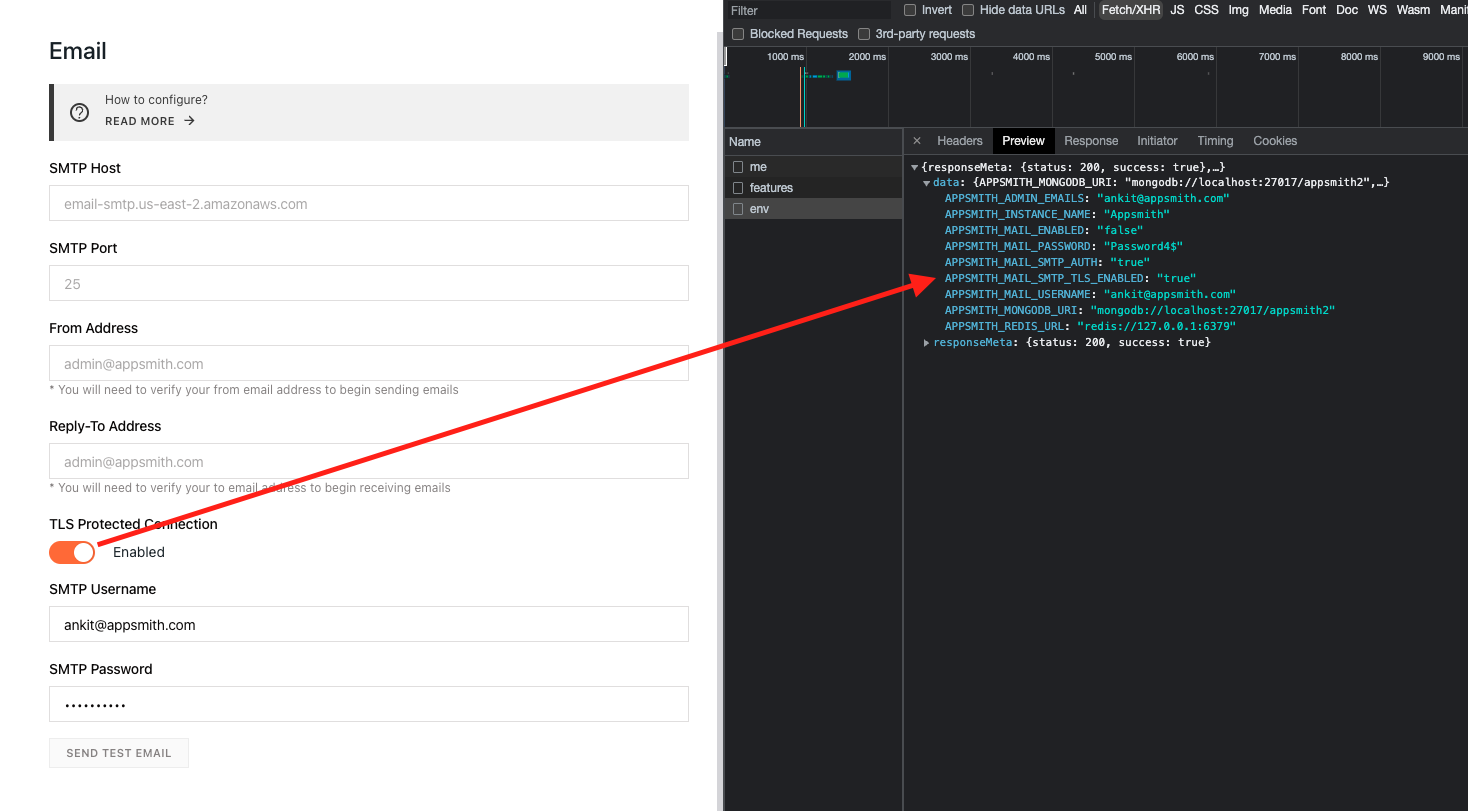Select the Fetch/XHR request filter
Screen dimensions: 1468x811
[1130, 10]
